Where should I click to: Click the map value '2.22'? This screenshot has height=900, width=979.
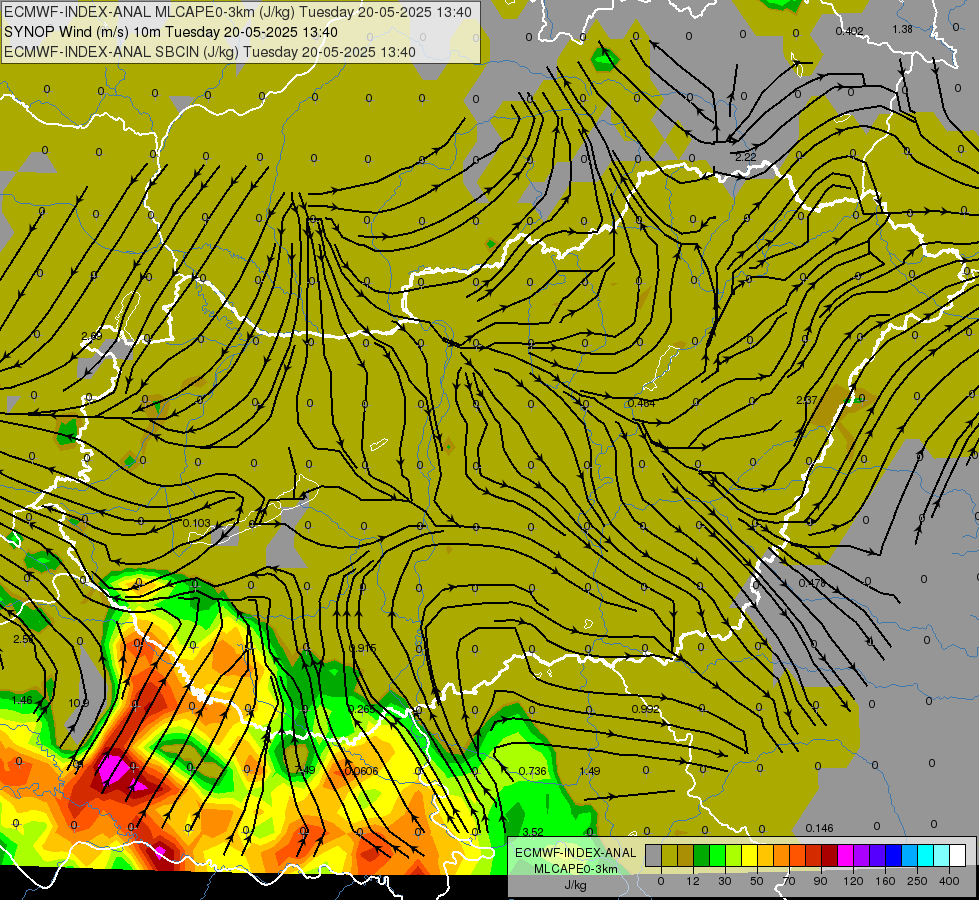(x=745, y=157)
